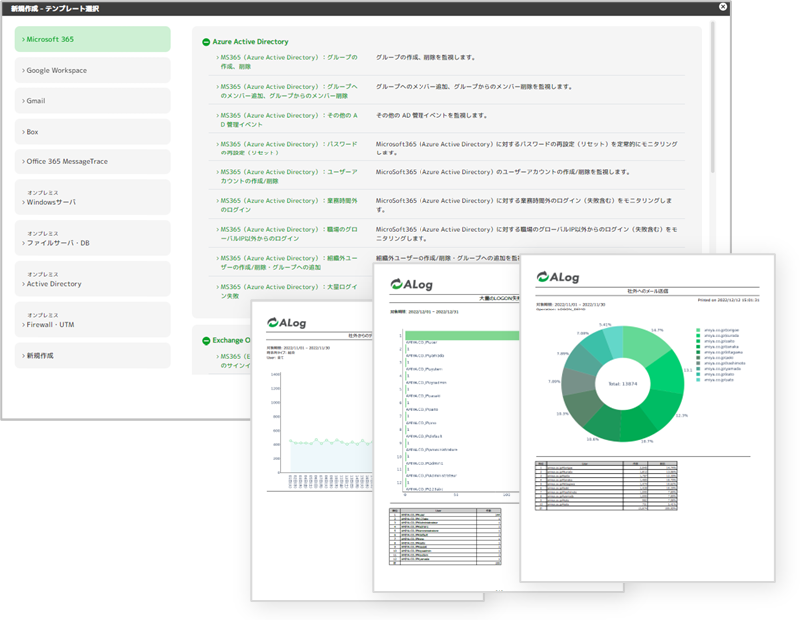Image resolution: width=800 pixels, height=620 pixels.
Task: Click the ALog logo on donut chart report
Action: pos(558,277)
